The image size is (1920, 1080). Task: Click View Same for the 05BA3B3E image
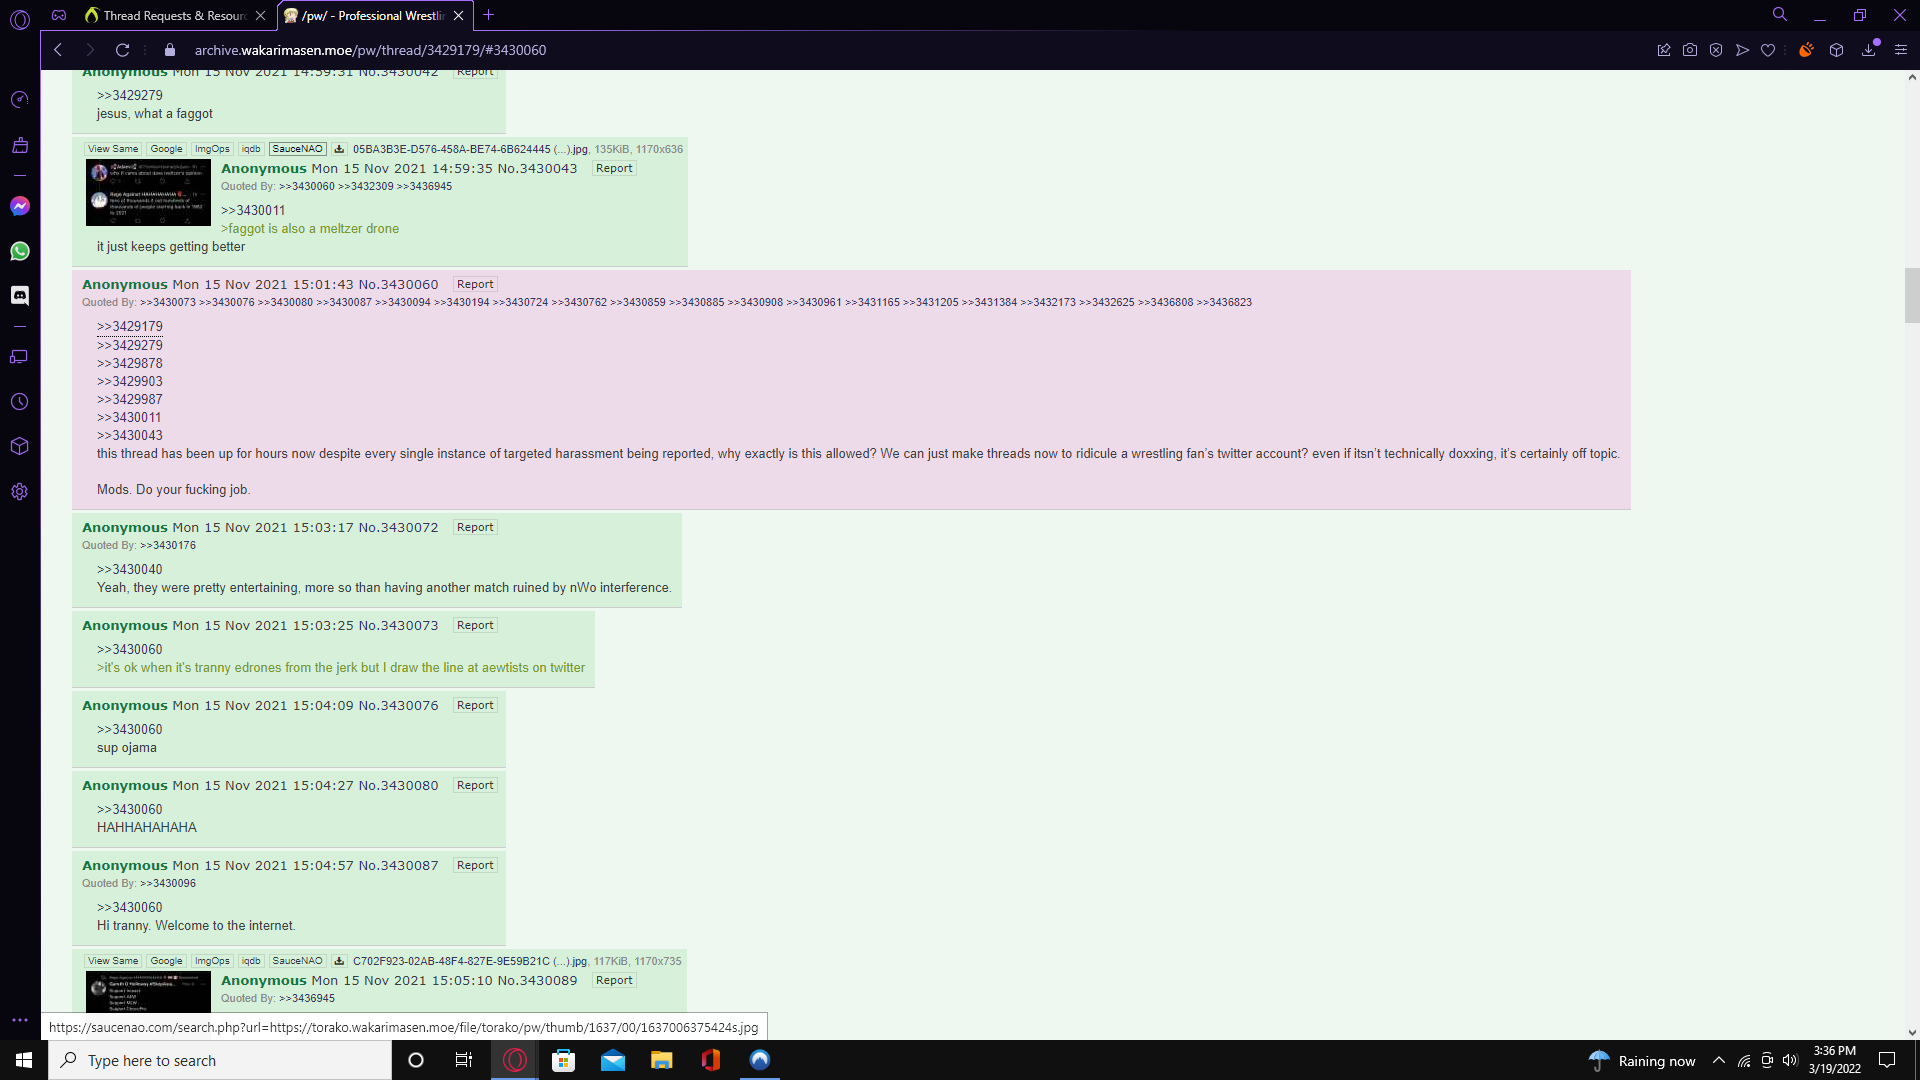pyautogui.click(x=113, y=149)
